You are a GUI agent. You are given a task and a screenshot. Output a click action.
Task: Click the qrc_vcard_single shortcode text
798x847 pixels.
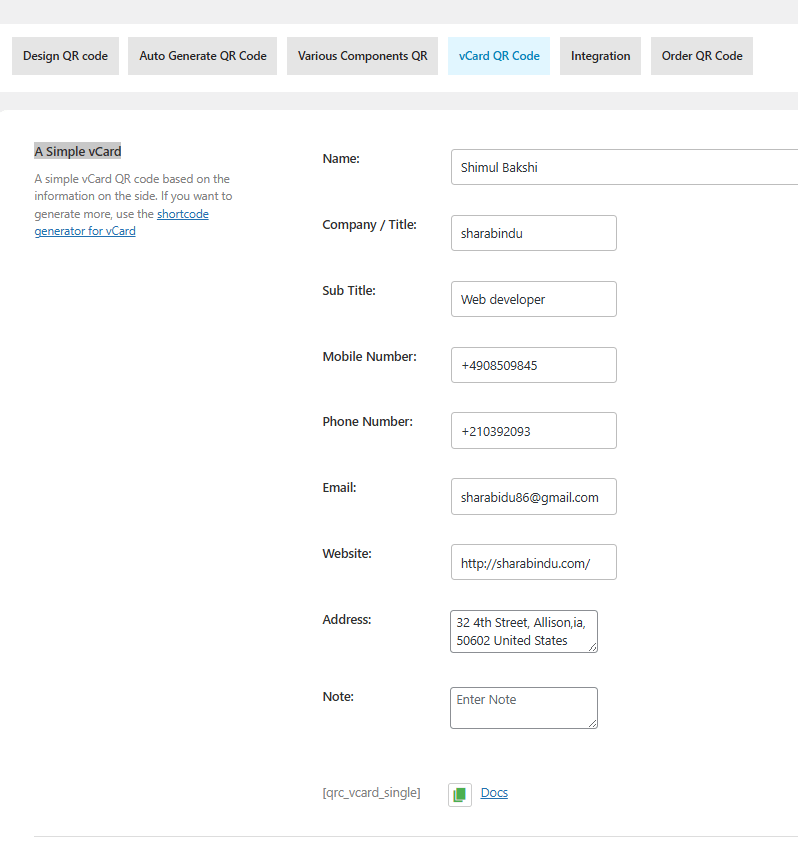pos(371,793)
